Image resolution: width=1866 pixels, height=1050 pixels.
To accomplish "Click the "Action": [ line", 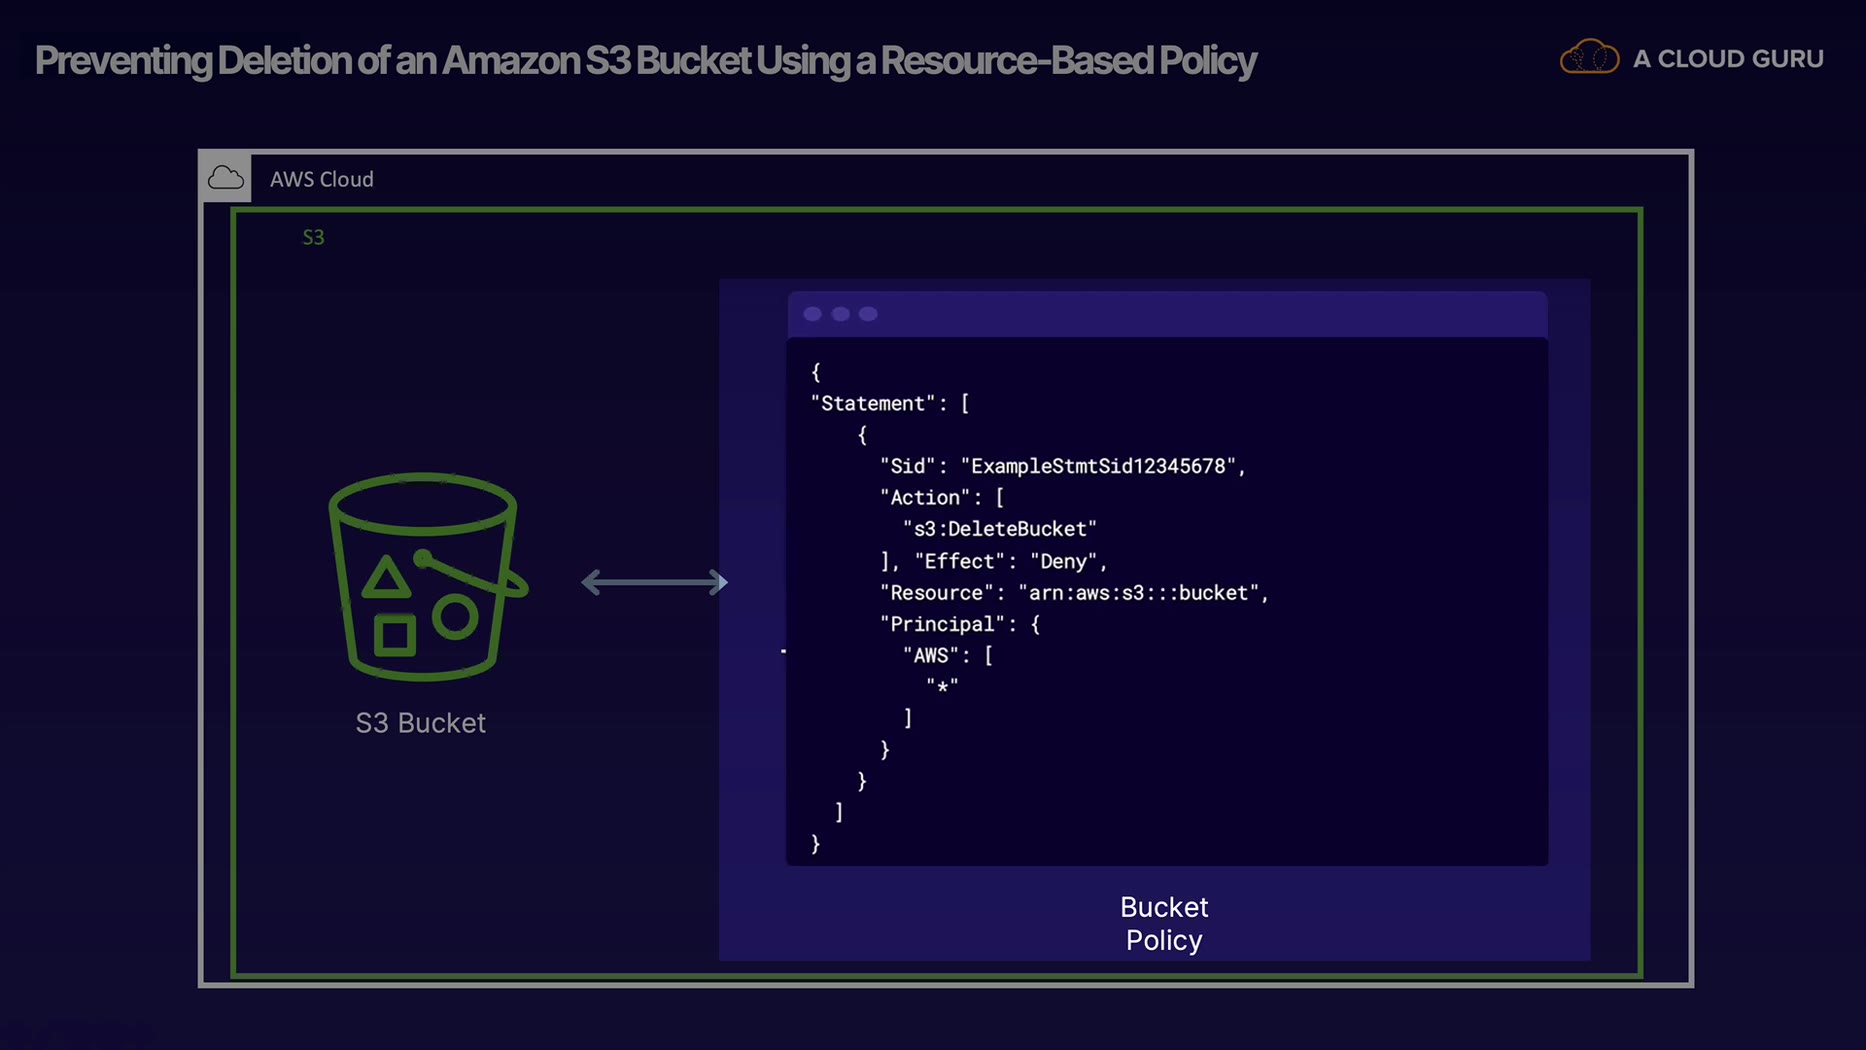I will 942,497.
